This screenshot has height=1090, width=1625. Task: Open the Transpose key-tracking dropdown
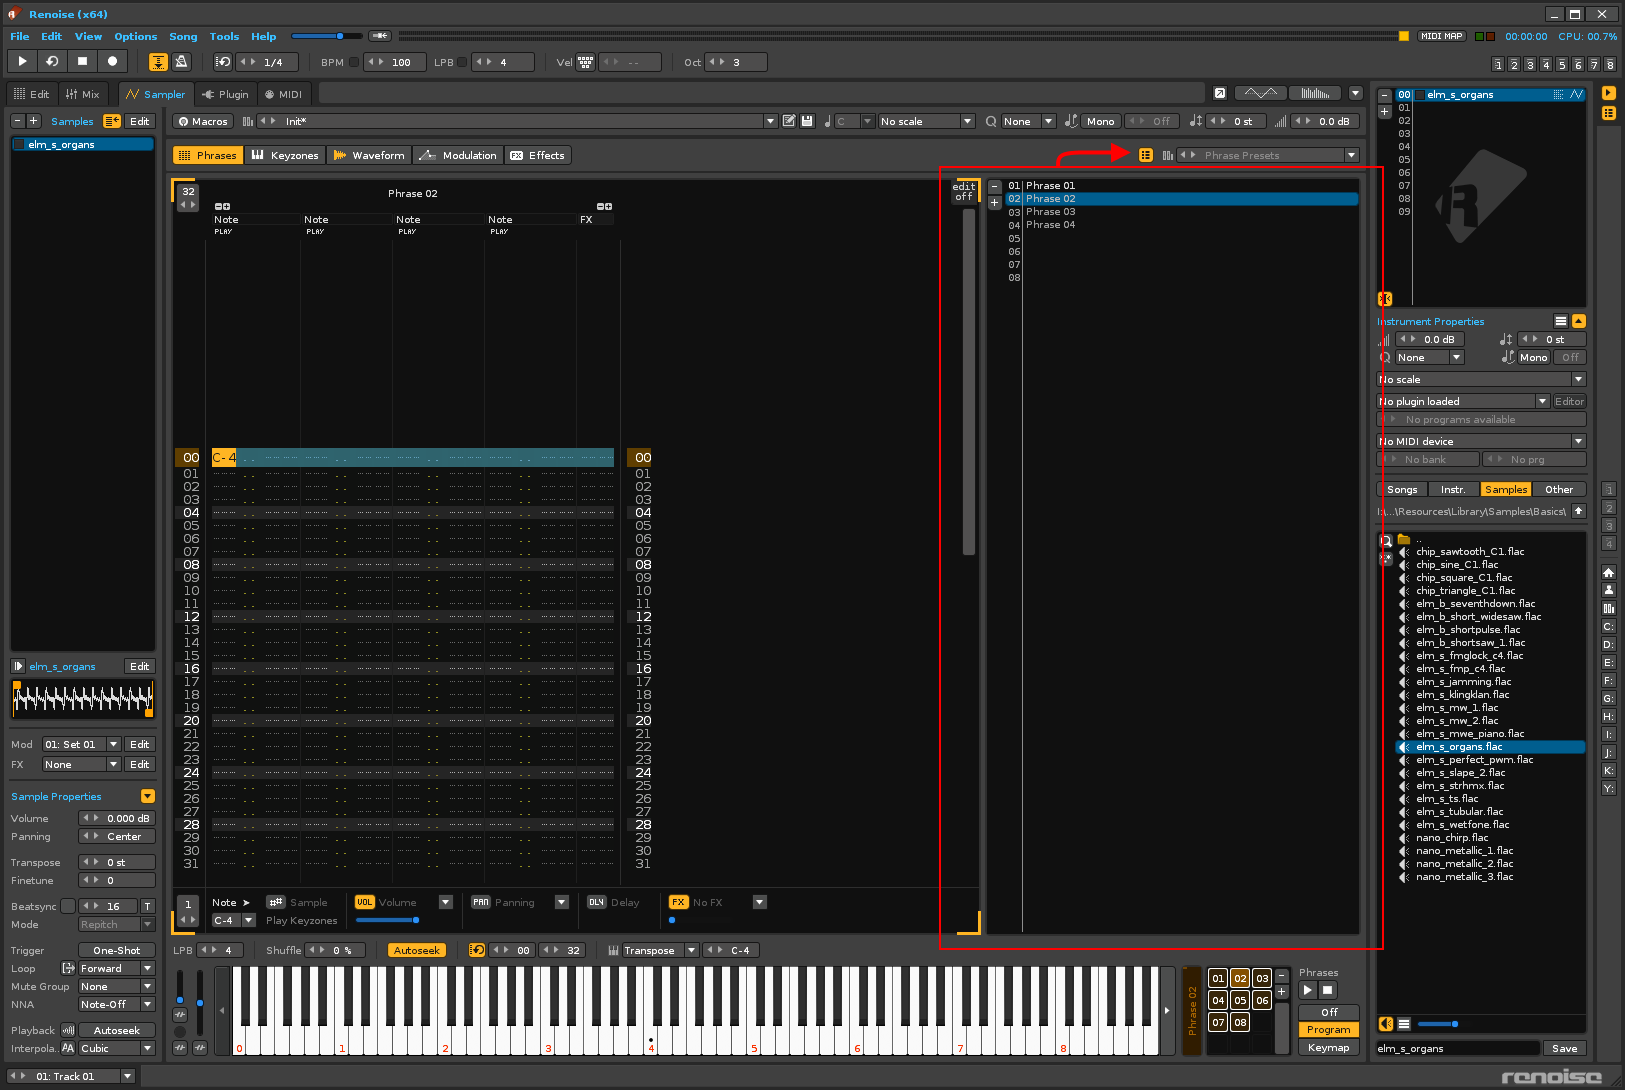tap(659, 950)
